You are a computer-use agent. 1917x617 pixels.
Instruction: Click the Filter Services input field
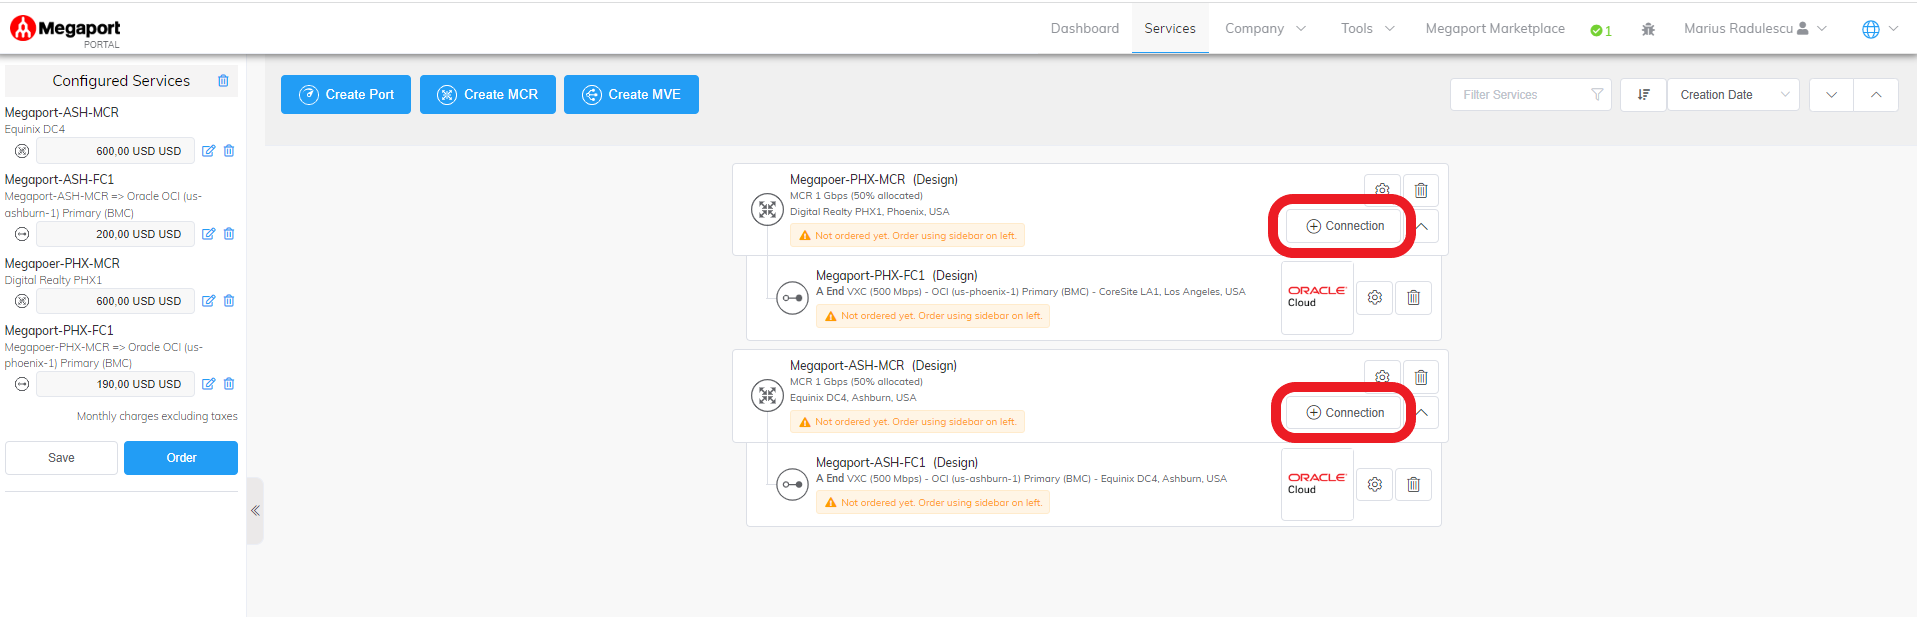click(1522, 95)
